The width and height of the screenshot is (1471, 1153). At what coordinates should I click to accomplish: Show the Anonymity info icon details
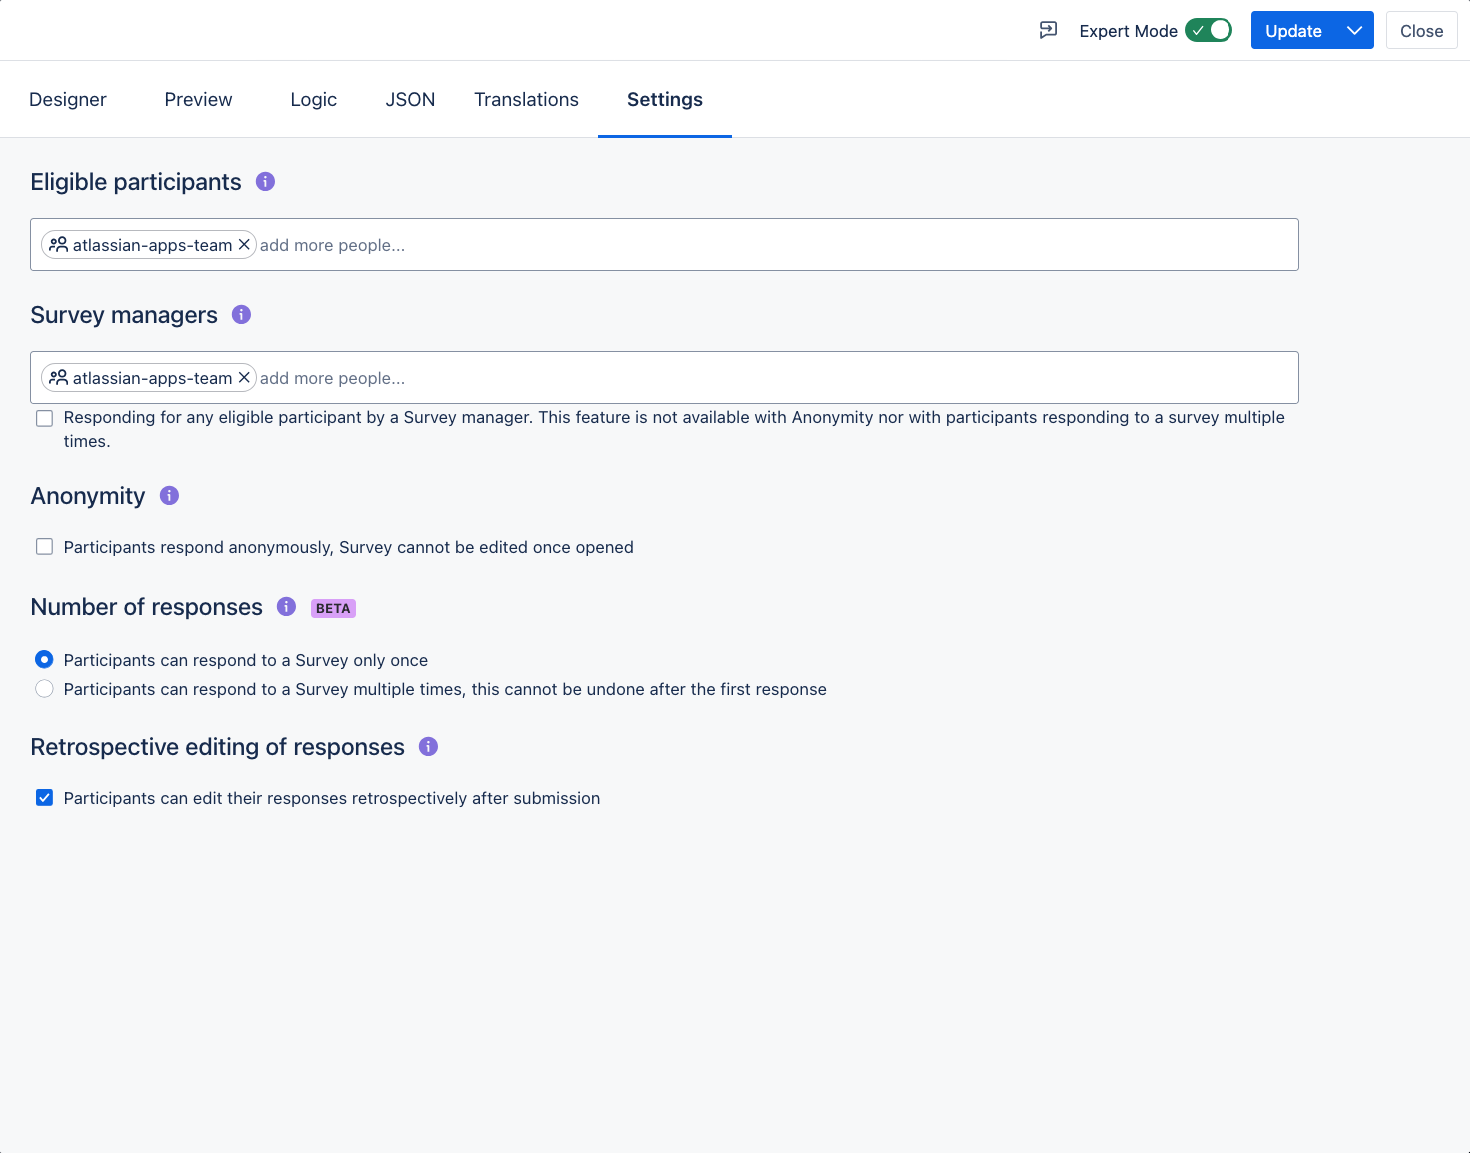click(169, 495)
